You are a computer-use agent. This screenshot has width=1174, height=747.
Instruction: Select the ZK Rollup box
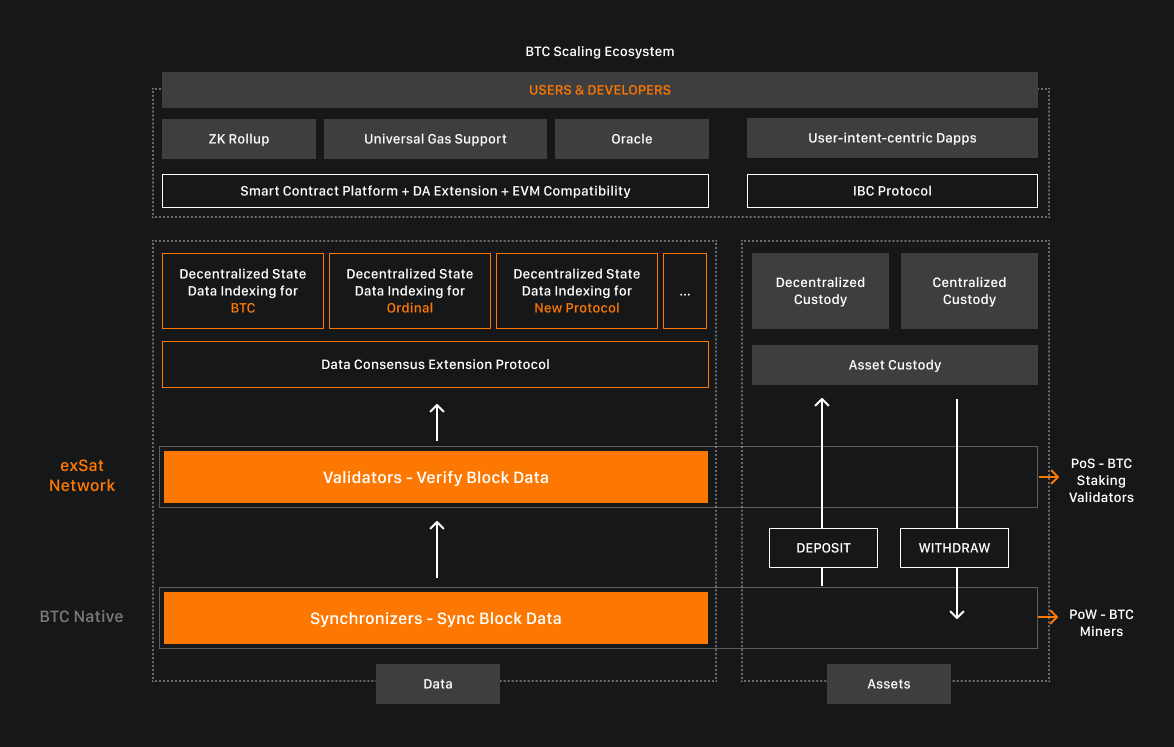coord(239,138)
